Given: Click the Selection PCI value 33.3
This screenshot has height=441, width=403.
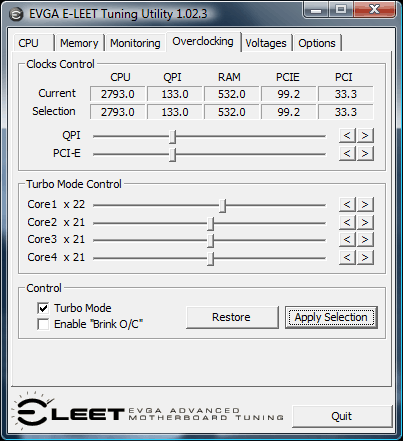Looking at the screenshot, I should pyautogui.click(x=346, y=112).
